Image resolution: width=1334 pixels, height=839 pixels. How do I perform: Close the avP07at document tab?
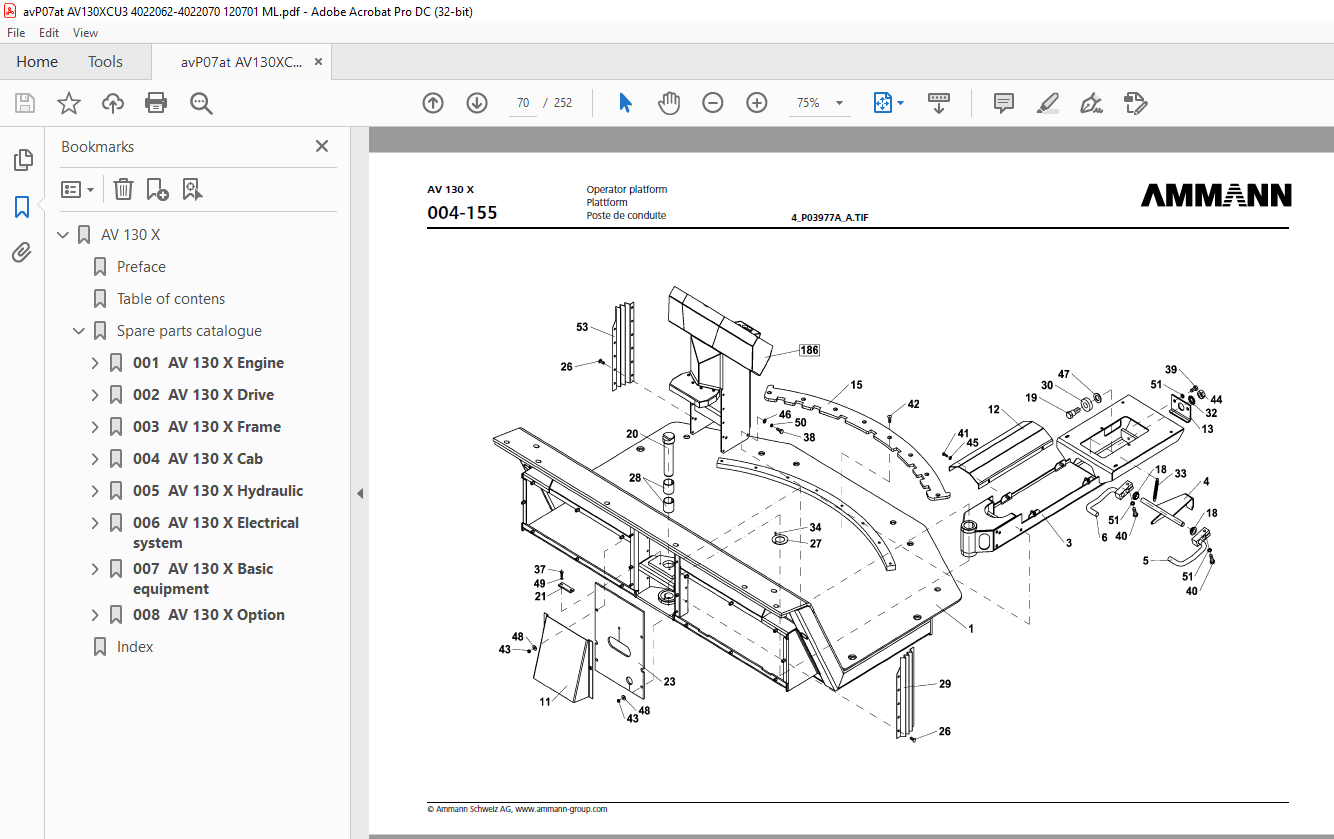(x=319, y=62)
